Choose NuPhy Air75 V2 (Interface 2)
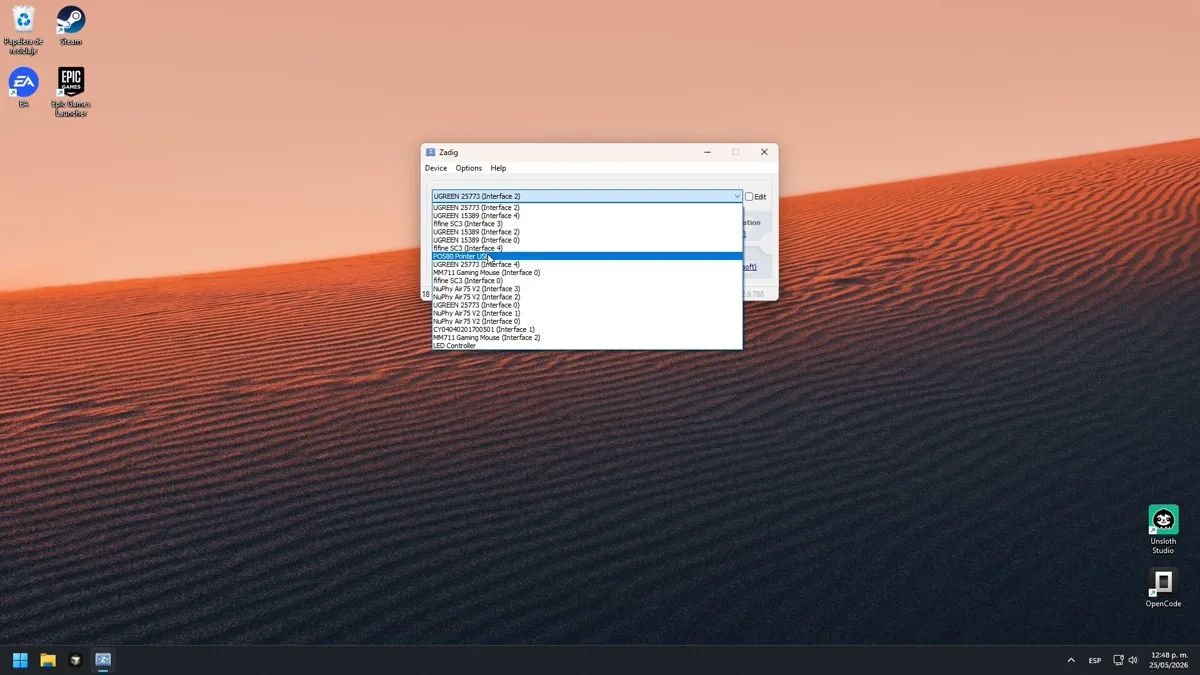The height and width of the screenshot is (675, 1200). point(587,297)
